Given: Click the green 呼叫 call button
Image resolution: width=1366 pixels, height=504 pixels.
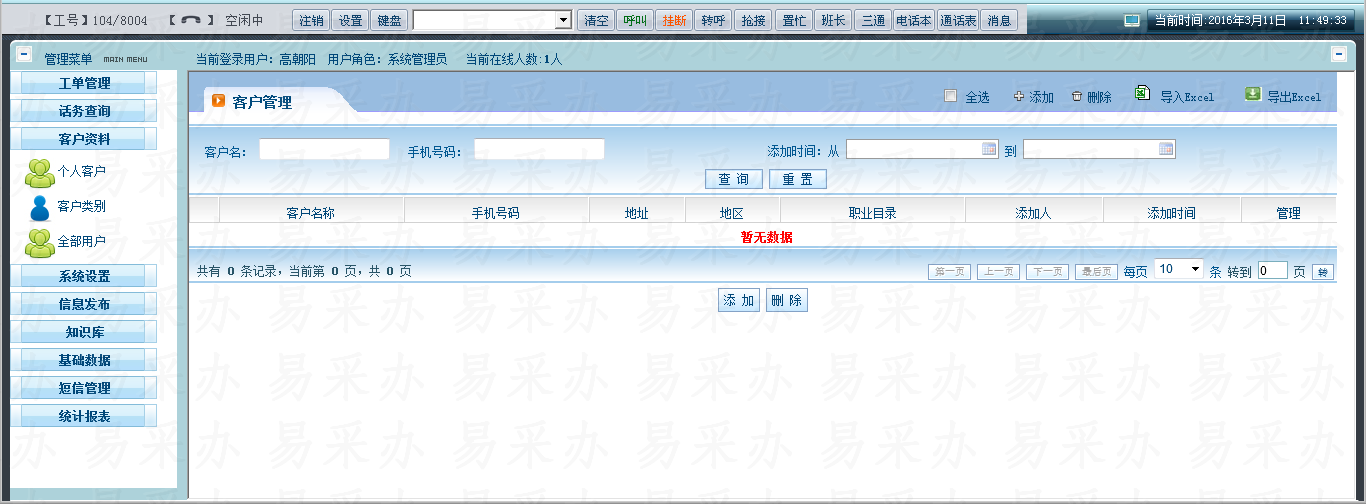Looking at the screenshot, I should 635,20.
